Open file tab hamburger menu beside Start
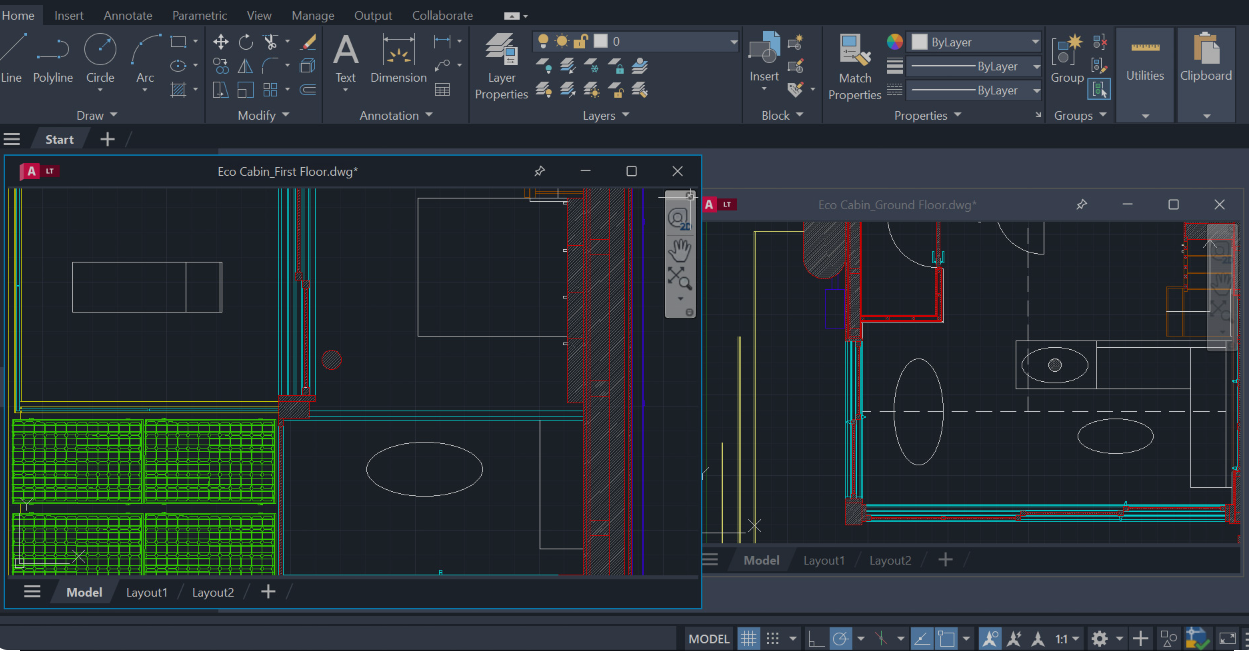Screen dimensions: 1249x651 (12, 139)
